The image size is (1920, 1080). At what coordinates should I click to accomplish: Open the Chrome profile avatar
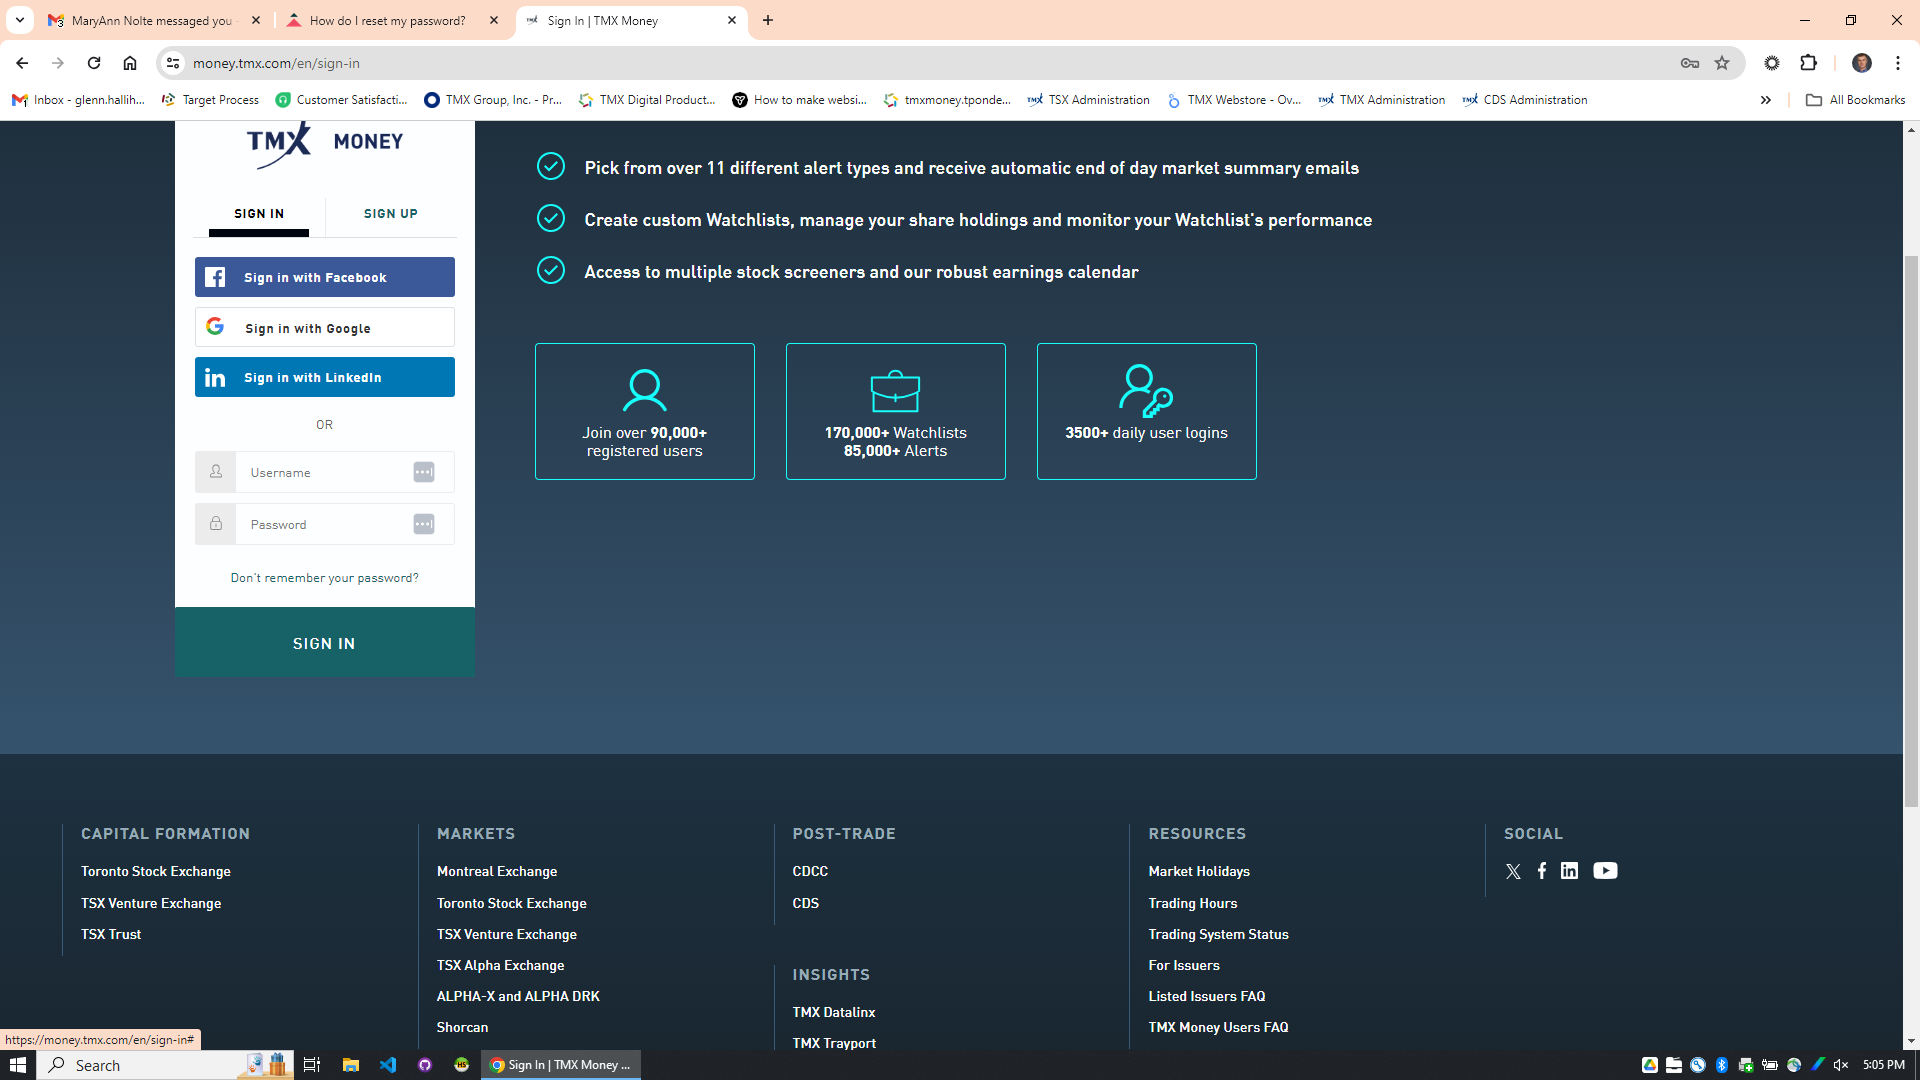[x=1862, y=63]
